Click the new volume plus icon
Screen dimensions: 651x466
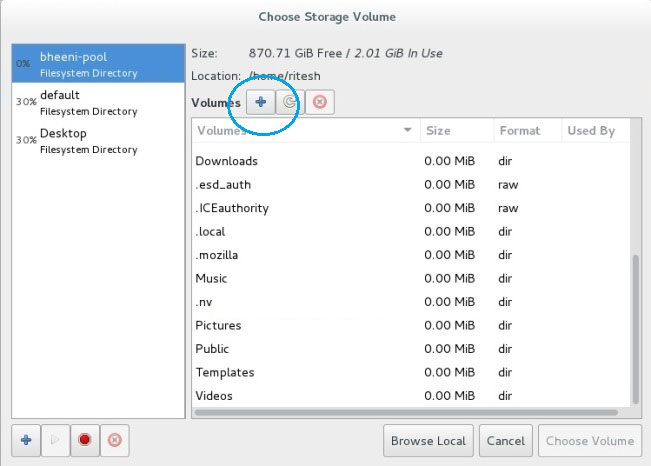click(x=261, y=102)
